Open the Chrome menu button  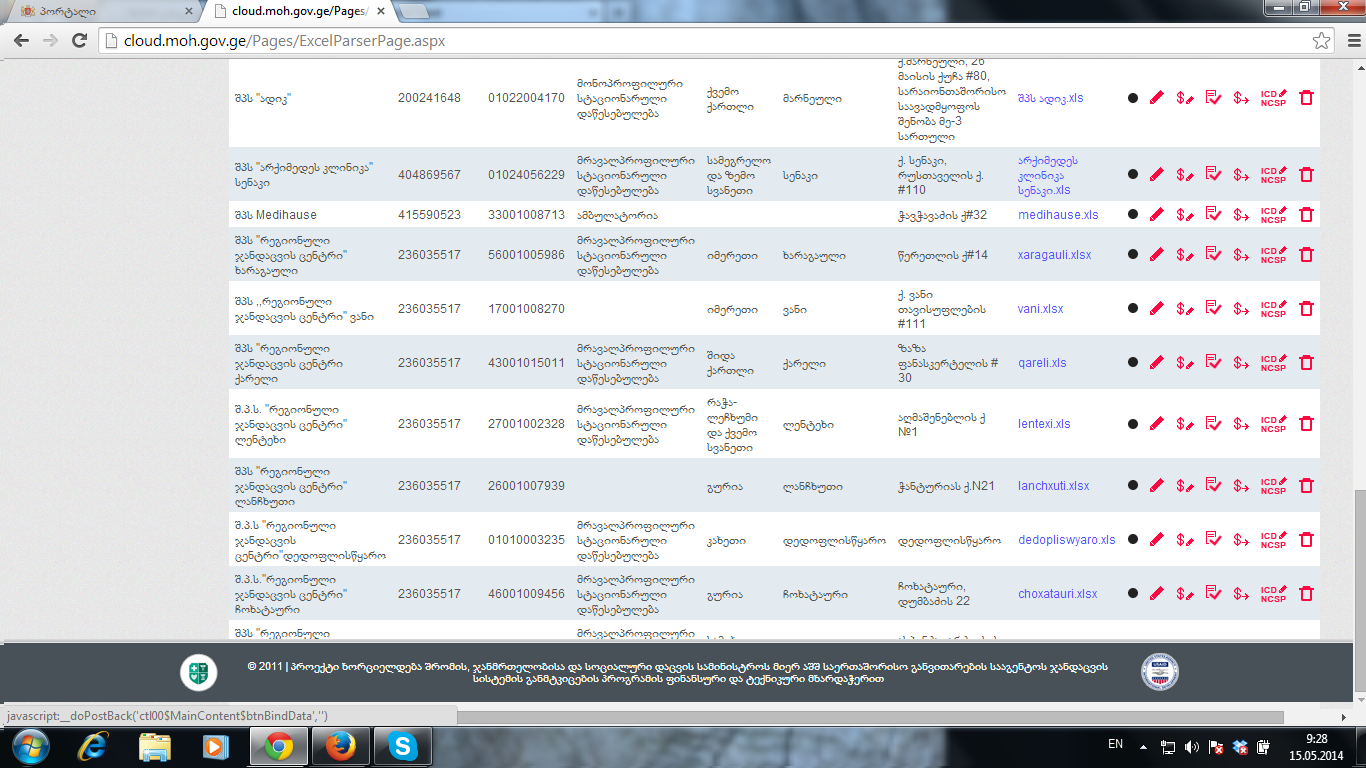(x=1350, y=41)
